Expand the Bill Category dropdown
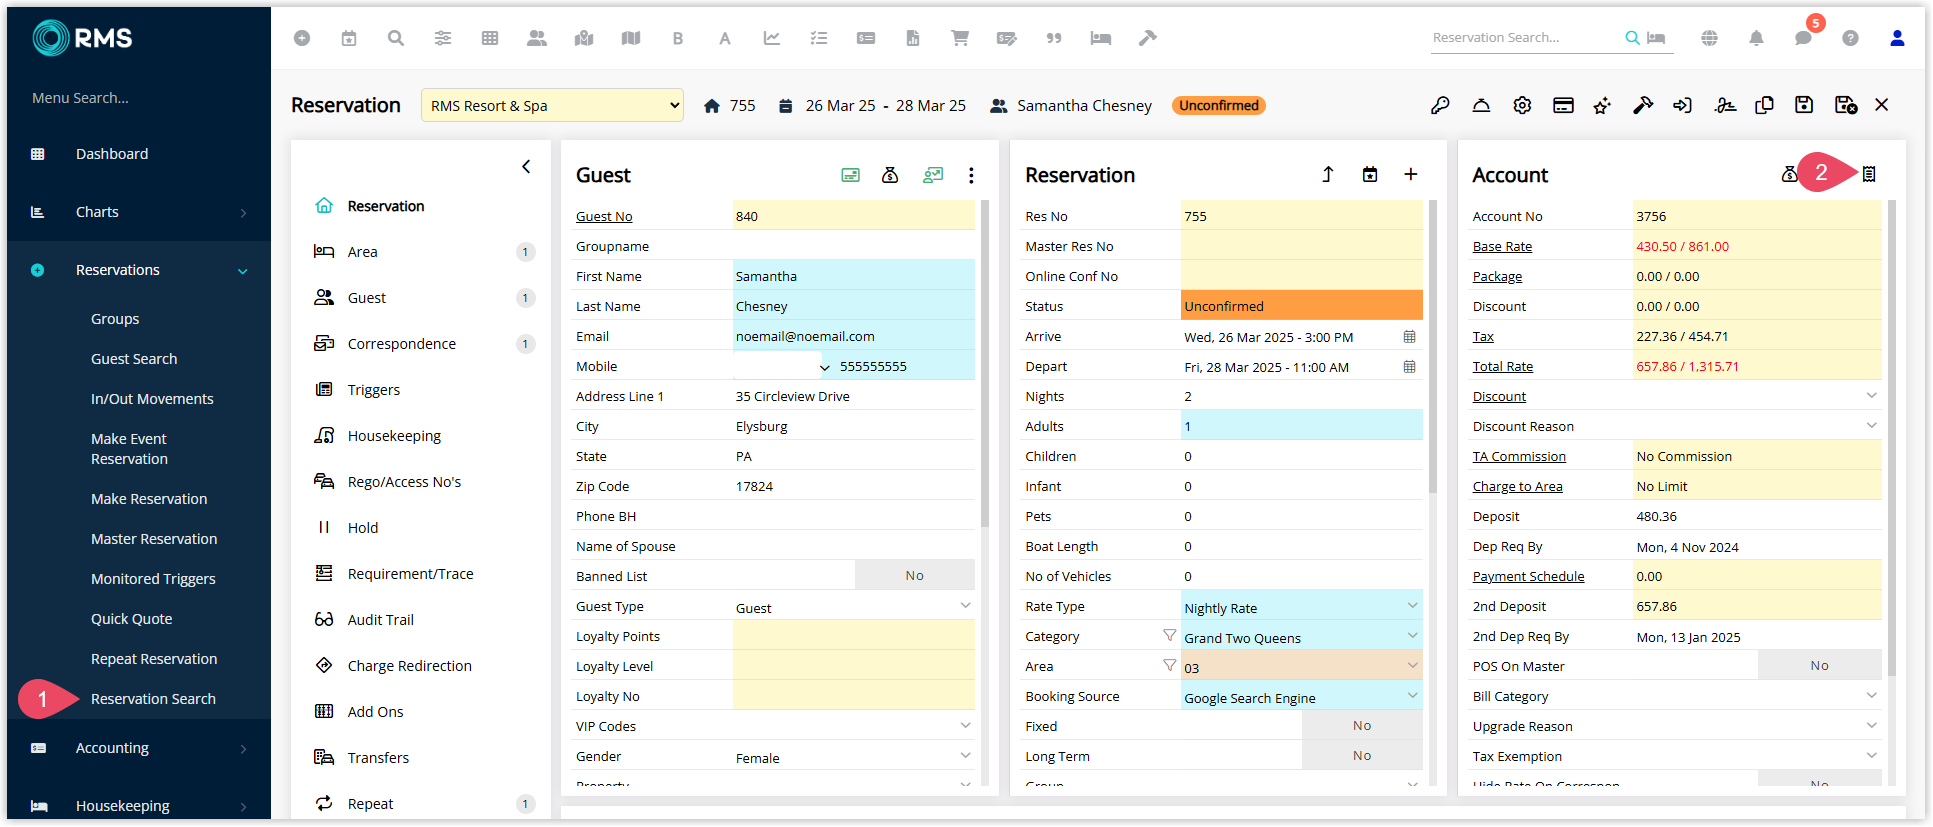The height and width of the screenshot is (827, 1933). [x=1871, y=695]
